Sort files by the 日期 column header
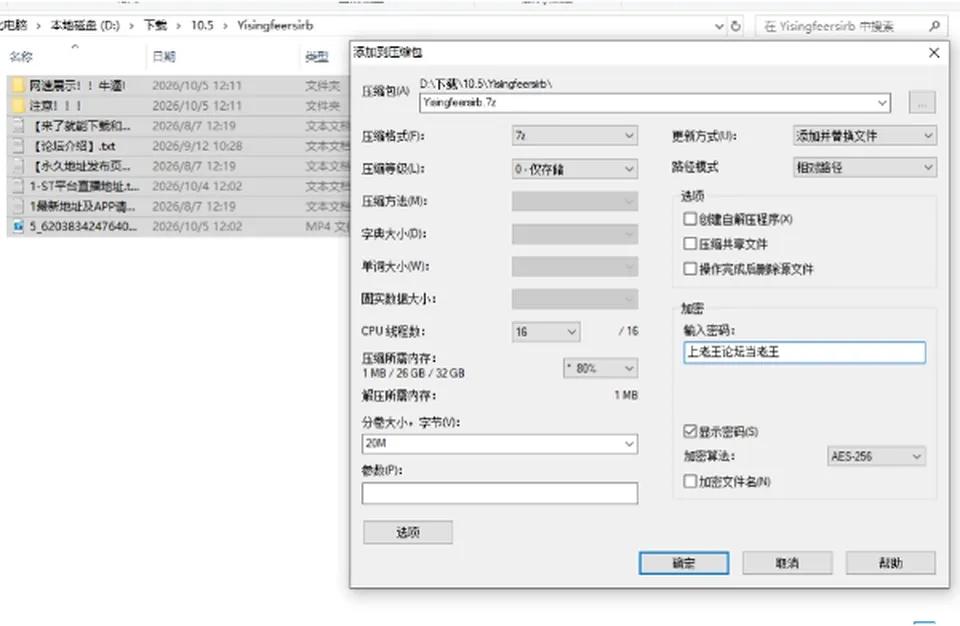This screenshot has width=960, height=626. coord(164,57)
